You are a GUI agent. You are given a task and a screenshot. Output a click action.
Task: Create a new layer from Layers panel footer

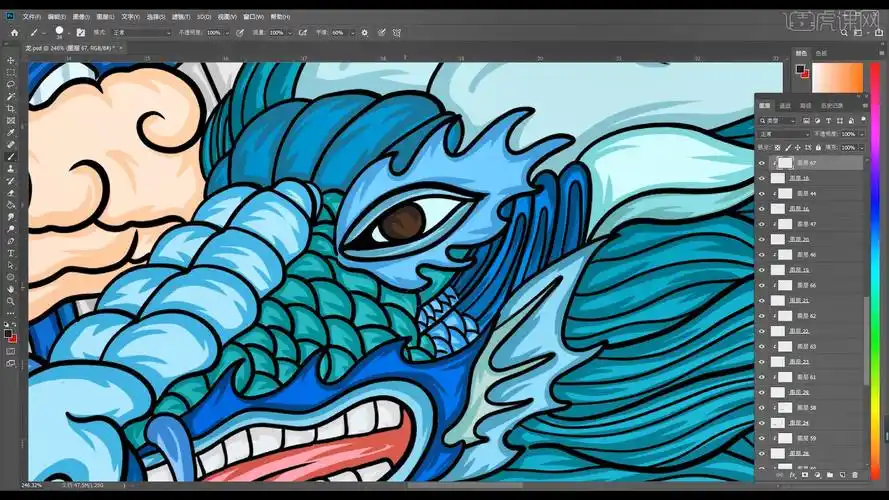coord(843,474)
